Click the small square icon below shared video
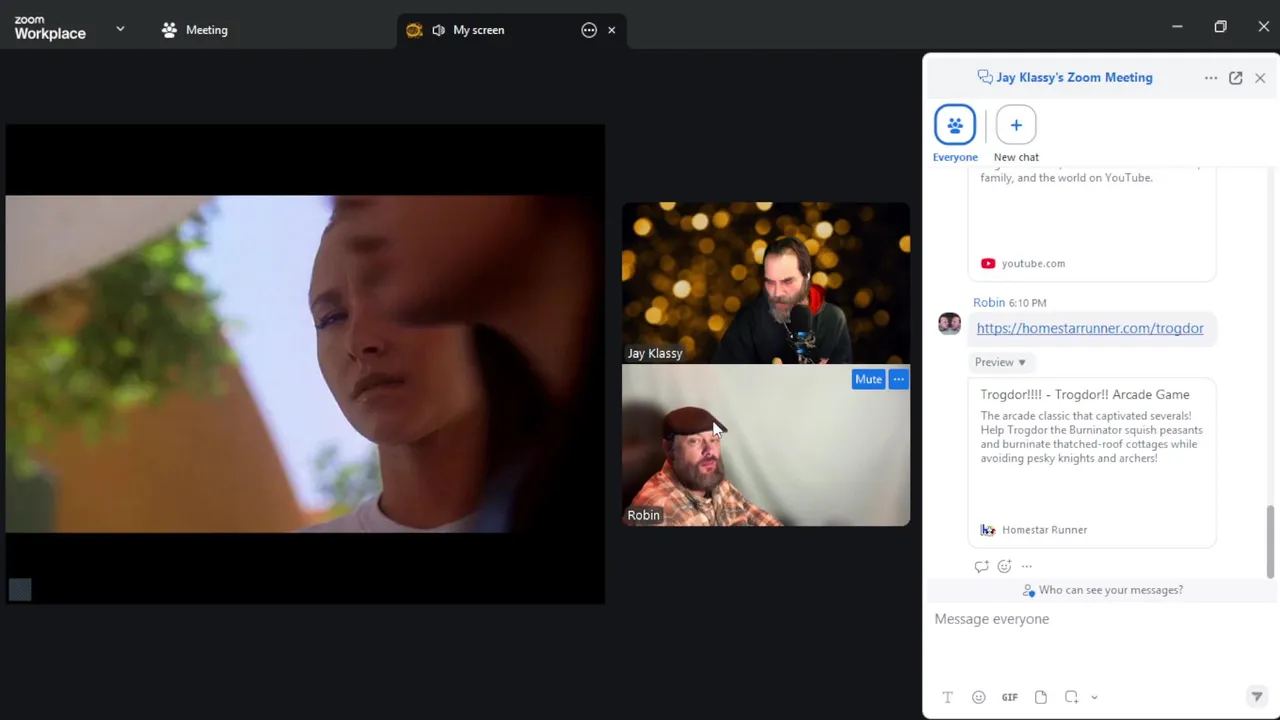Viewport: 1280px width, 720px height. click(x=20, y=590)
